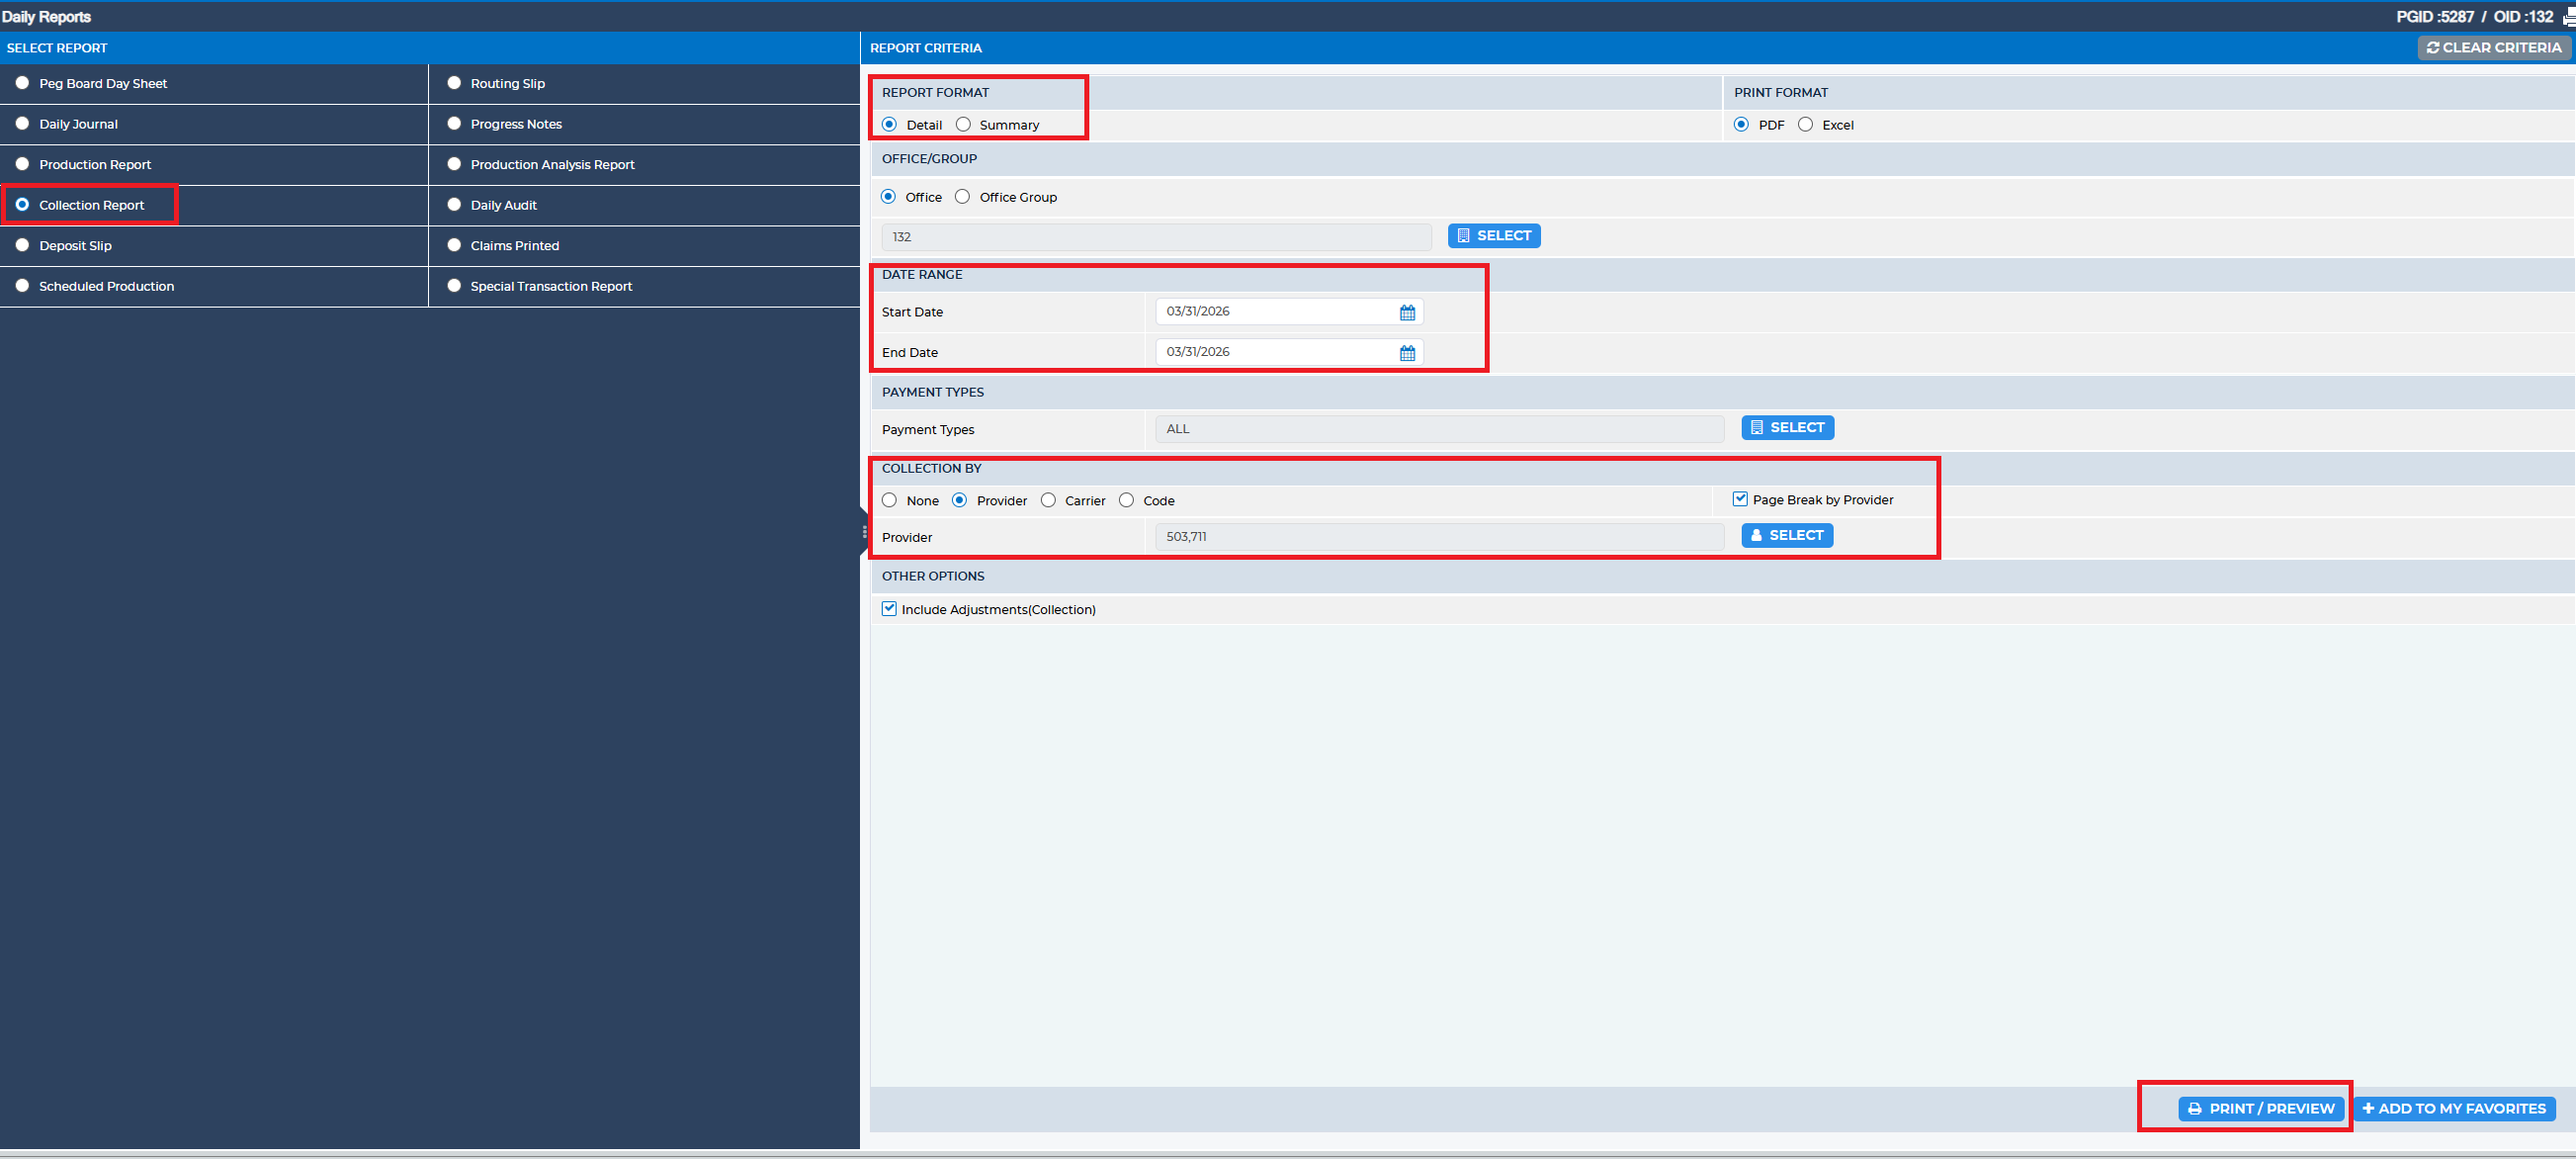Set Collection By to Carrier

pos(1048,500)
